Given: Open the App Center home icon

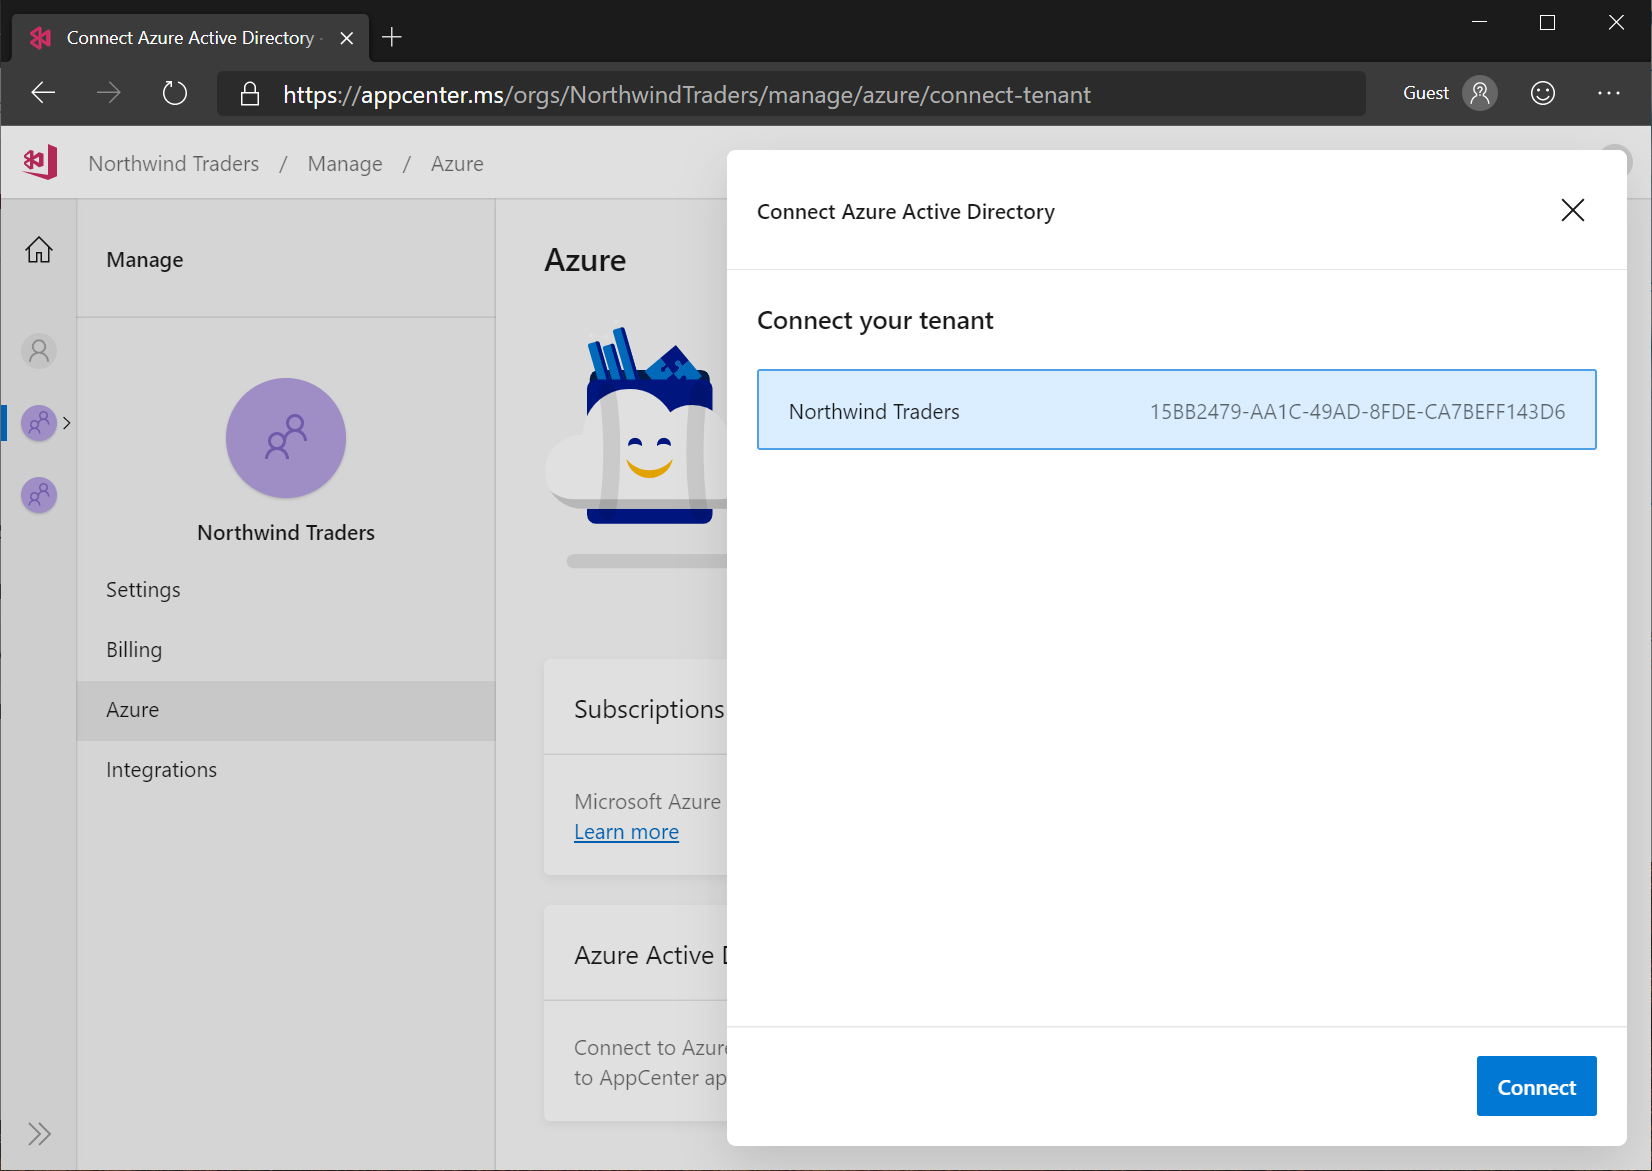Looking at the screenshot, I should coord(39,161).
